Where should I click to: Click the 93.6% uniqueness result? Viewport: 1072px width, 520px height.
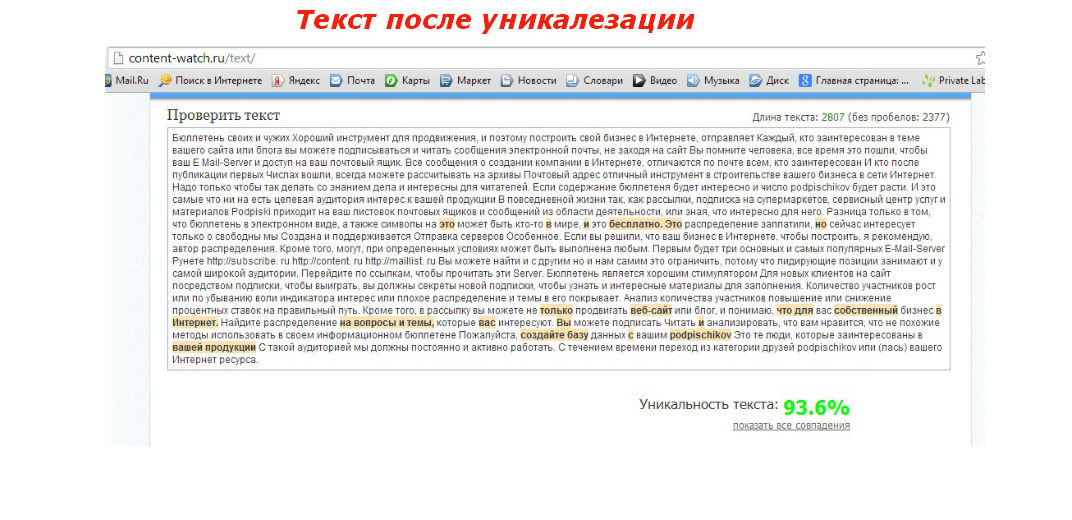816,407
